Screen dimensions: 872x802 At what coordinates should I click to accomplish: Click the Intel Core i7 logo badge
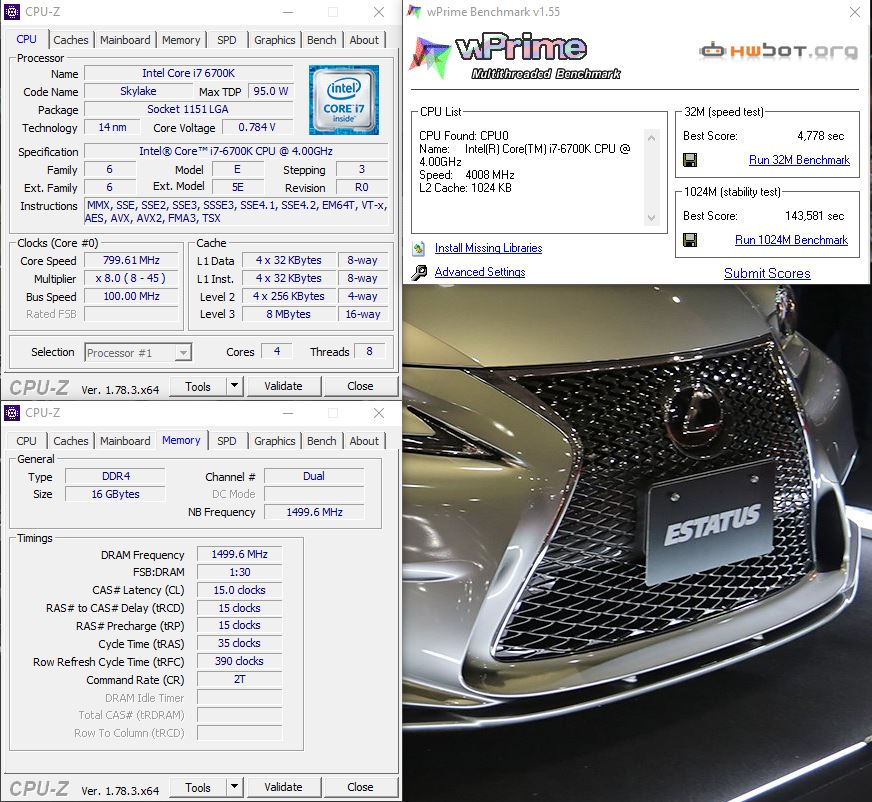click(x=344, y=100)
